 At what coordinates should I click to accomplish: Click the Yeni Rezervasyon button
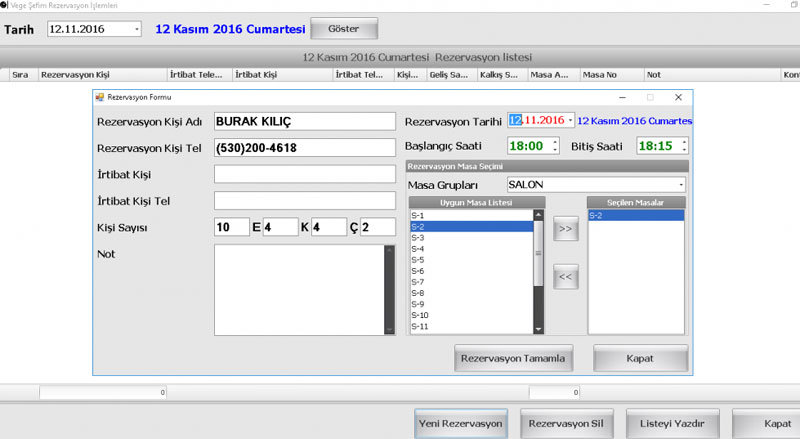pyautogui.click(x=461, y=424)
